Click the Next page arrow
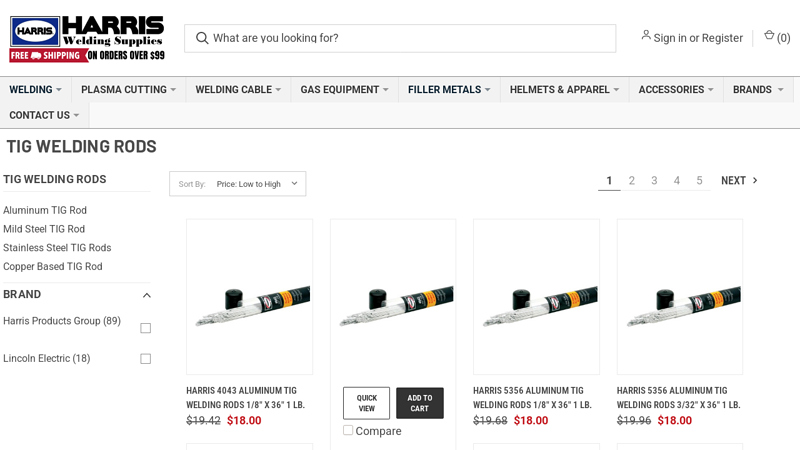This screenshot has width=800, height=450. click(x=739, y=181)
